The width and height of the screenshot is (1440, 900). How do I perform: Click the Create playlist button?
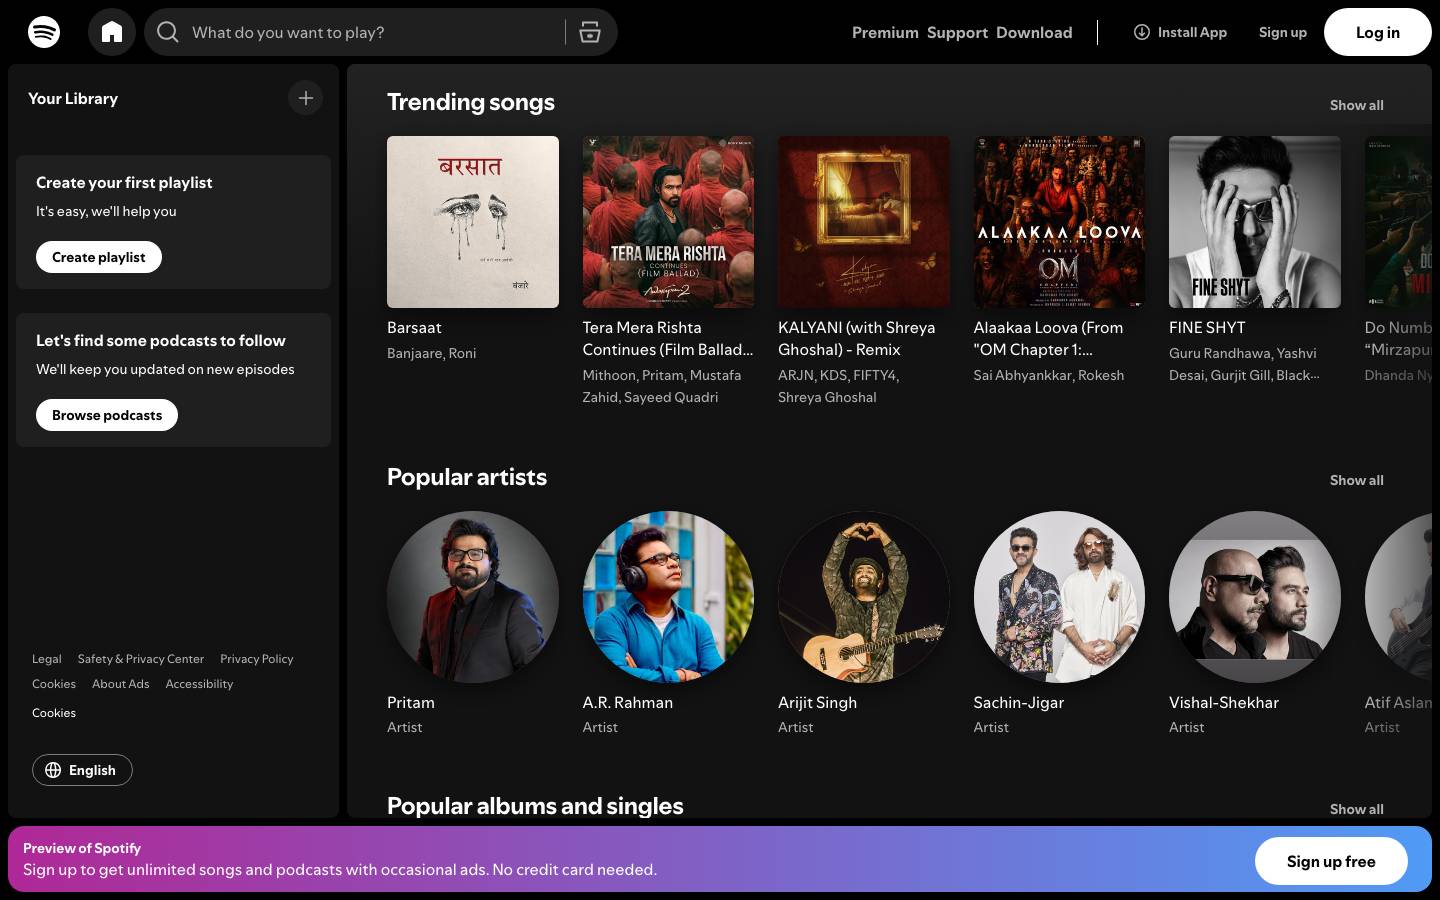click(x=99, y=257)
